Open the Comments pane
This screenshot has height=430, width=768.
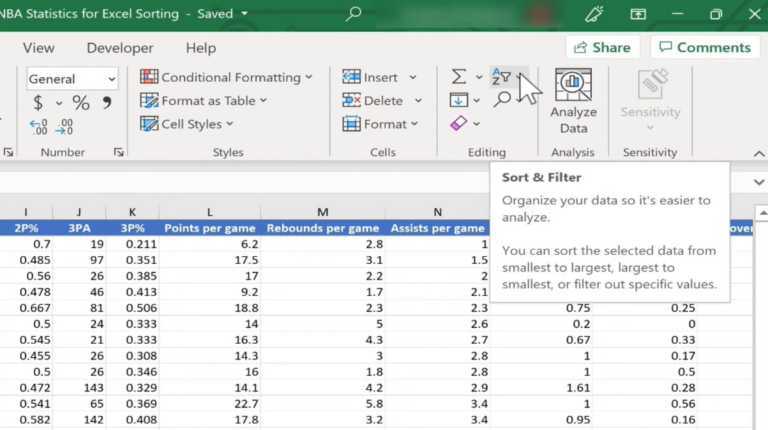pyautogui.click(x=704, y=47)
